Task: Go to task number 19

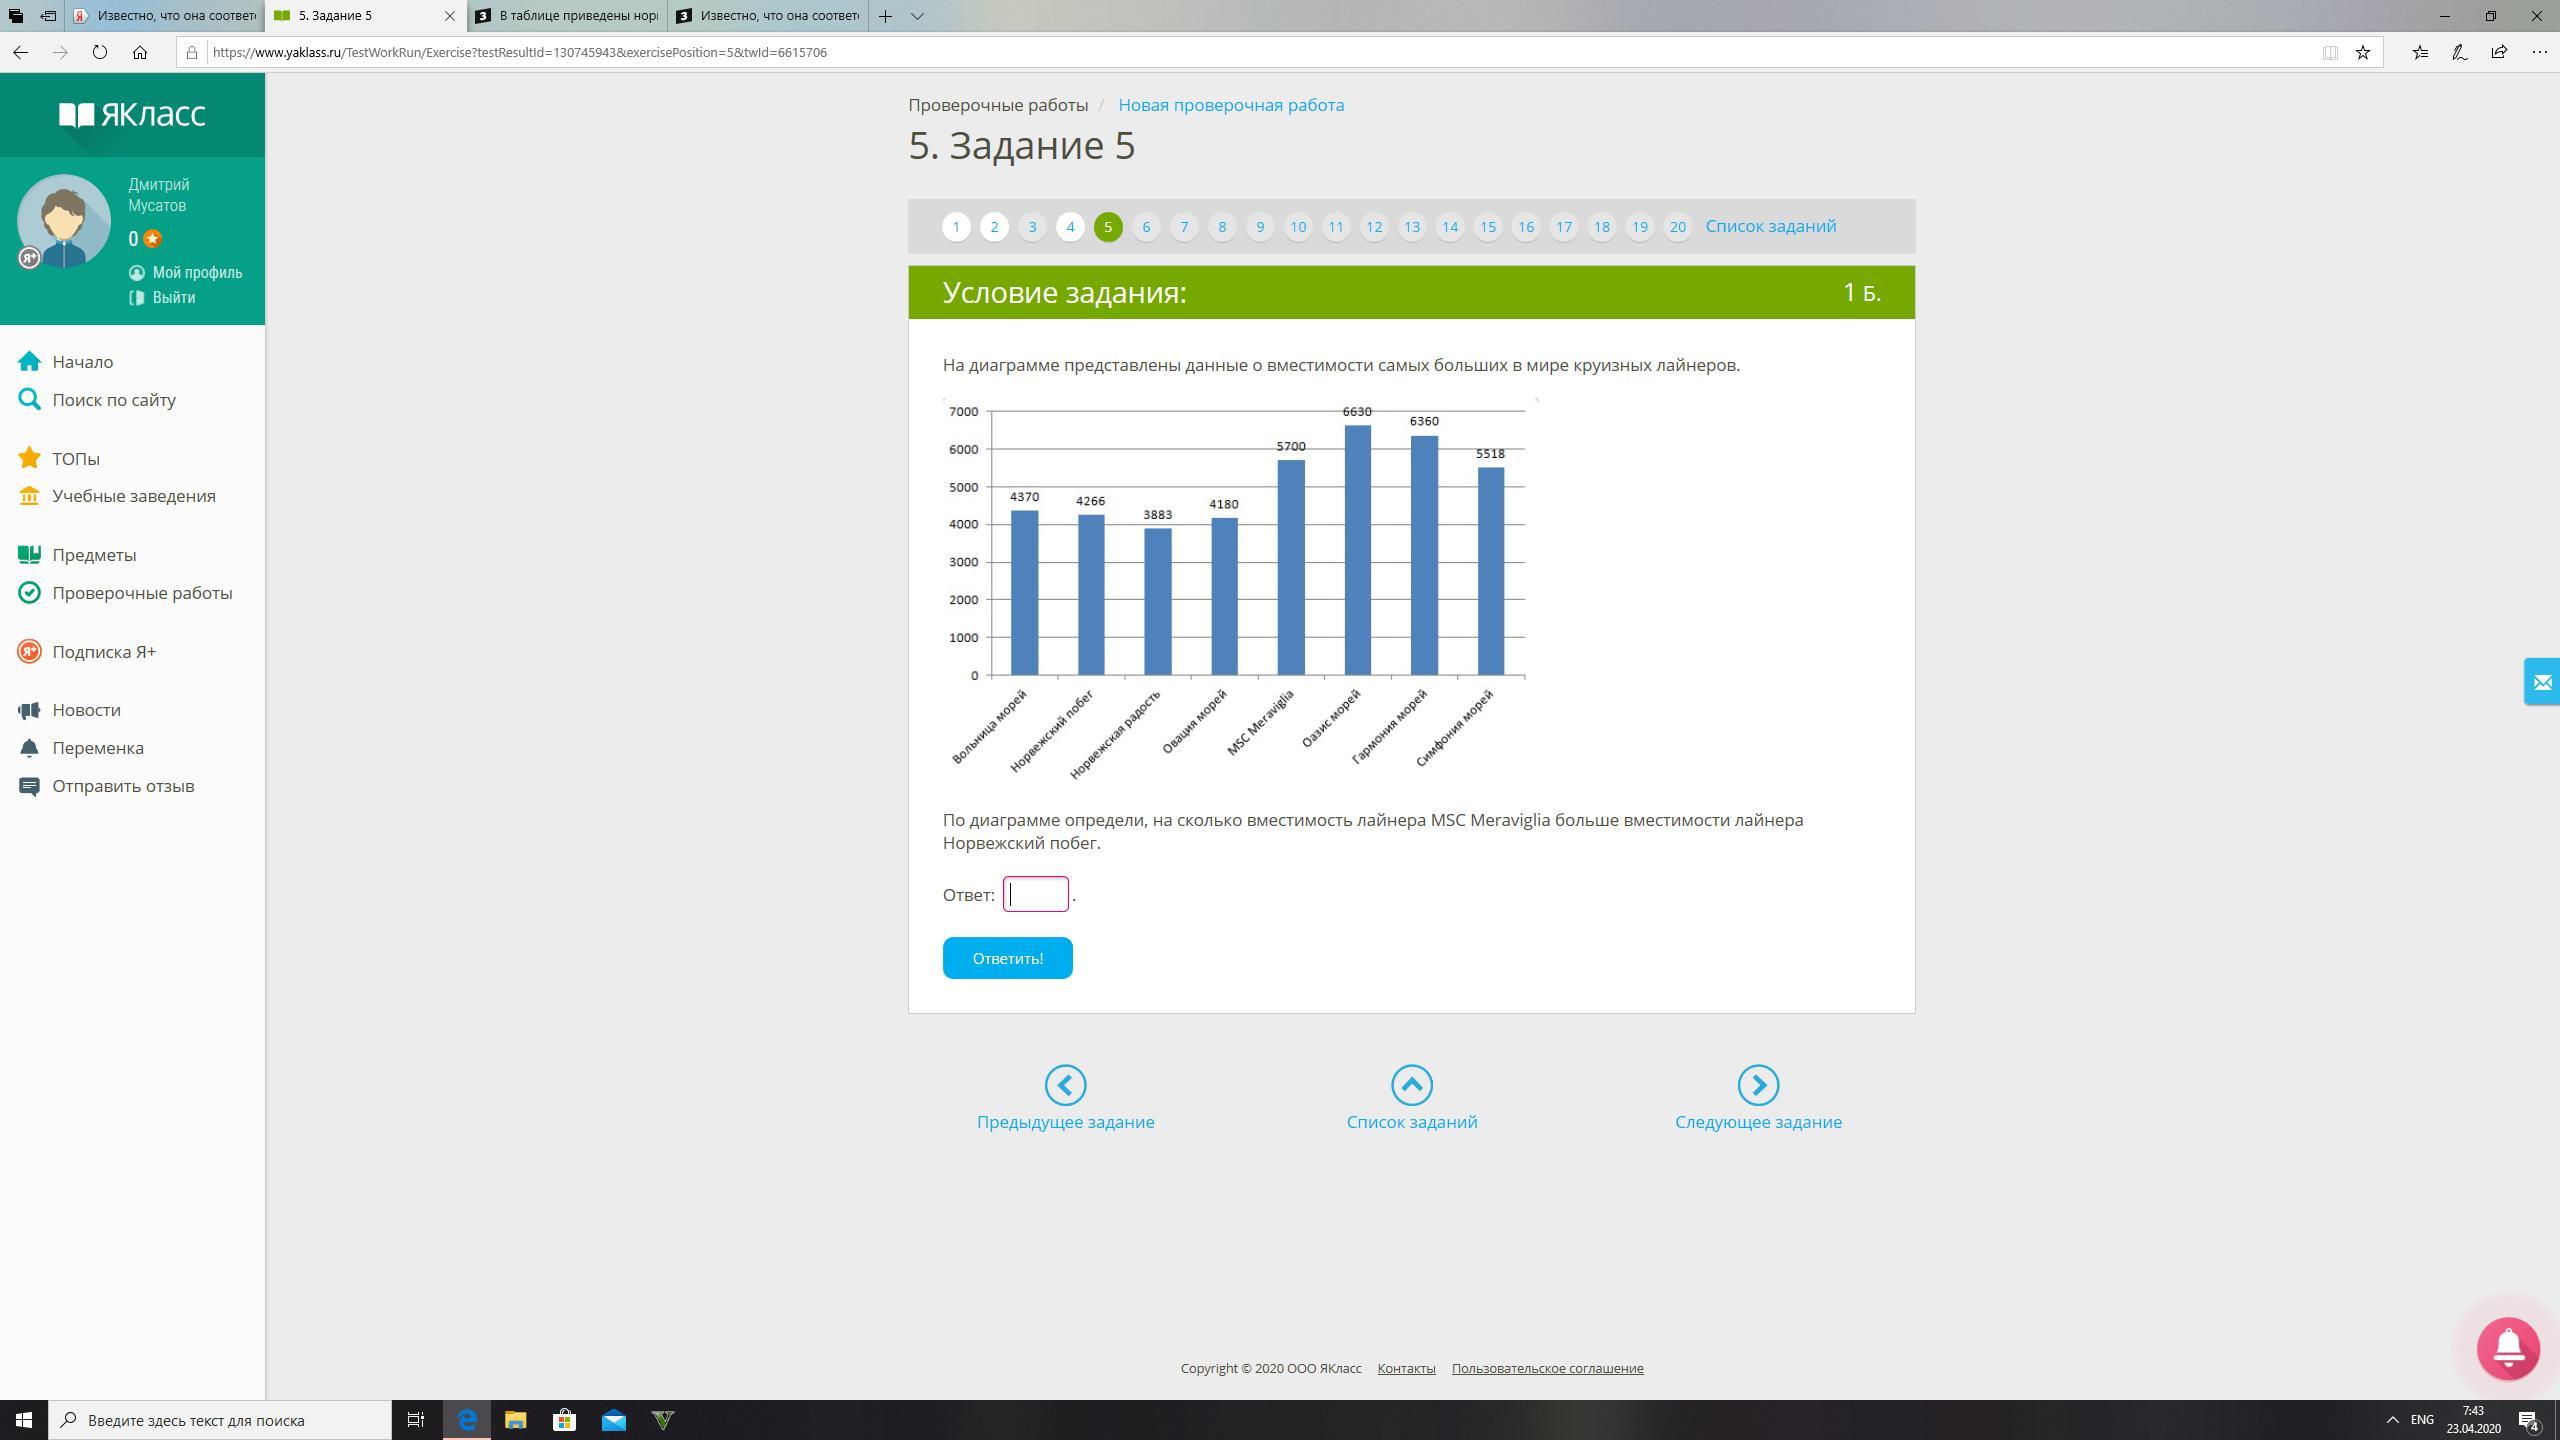Action: coord(1640,227)
